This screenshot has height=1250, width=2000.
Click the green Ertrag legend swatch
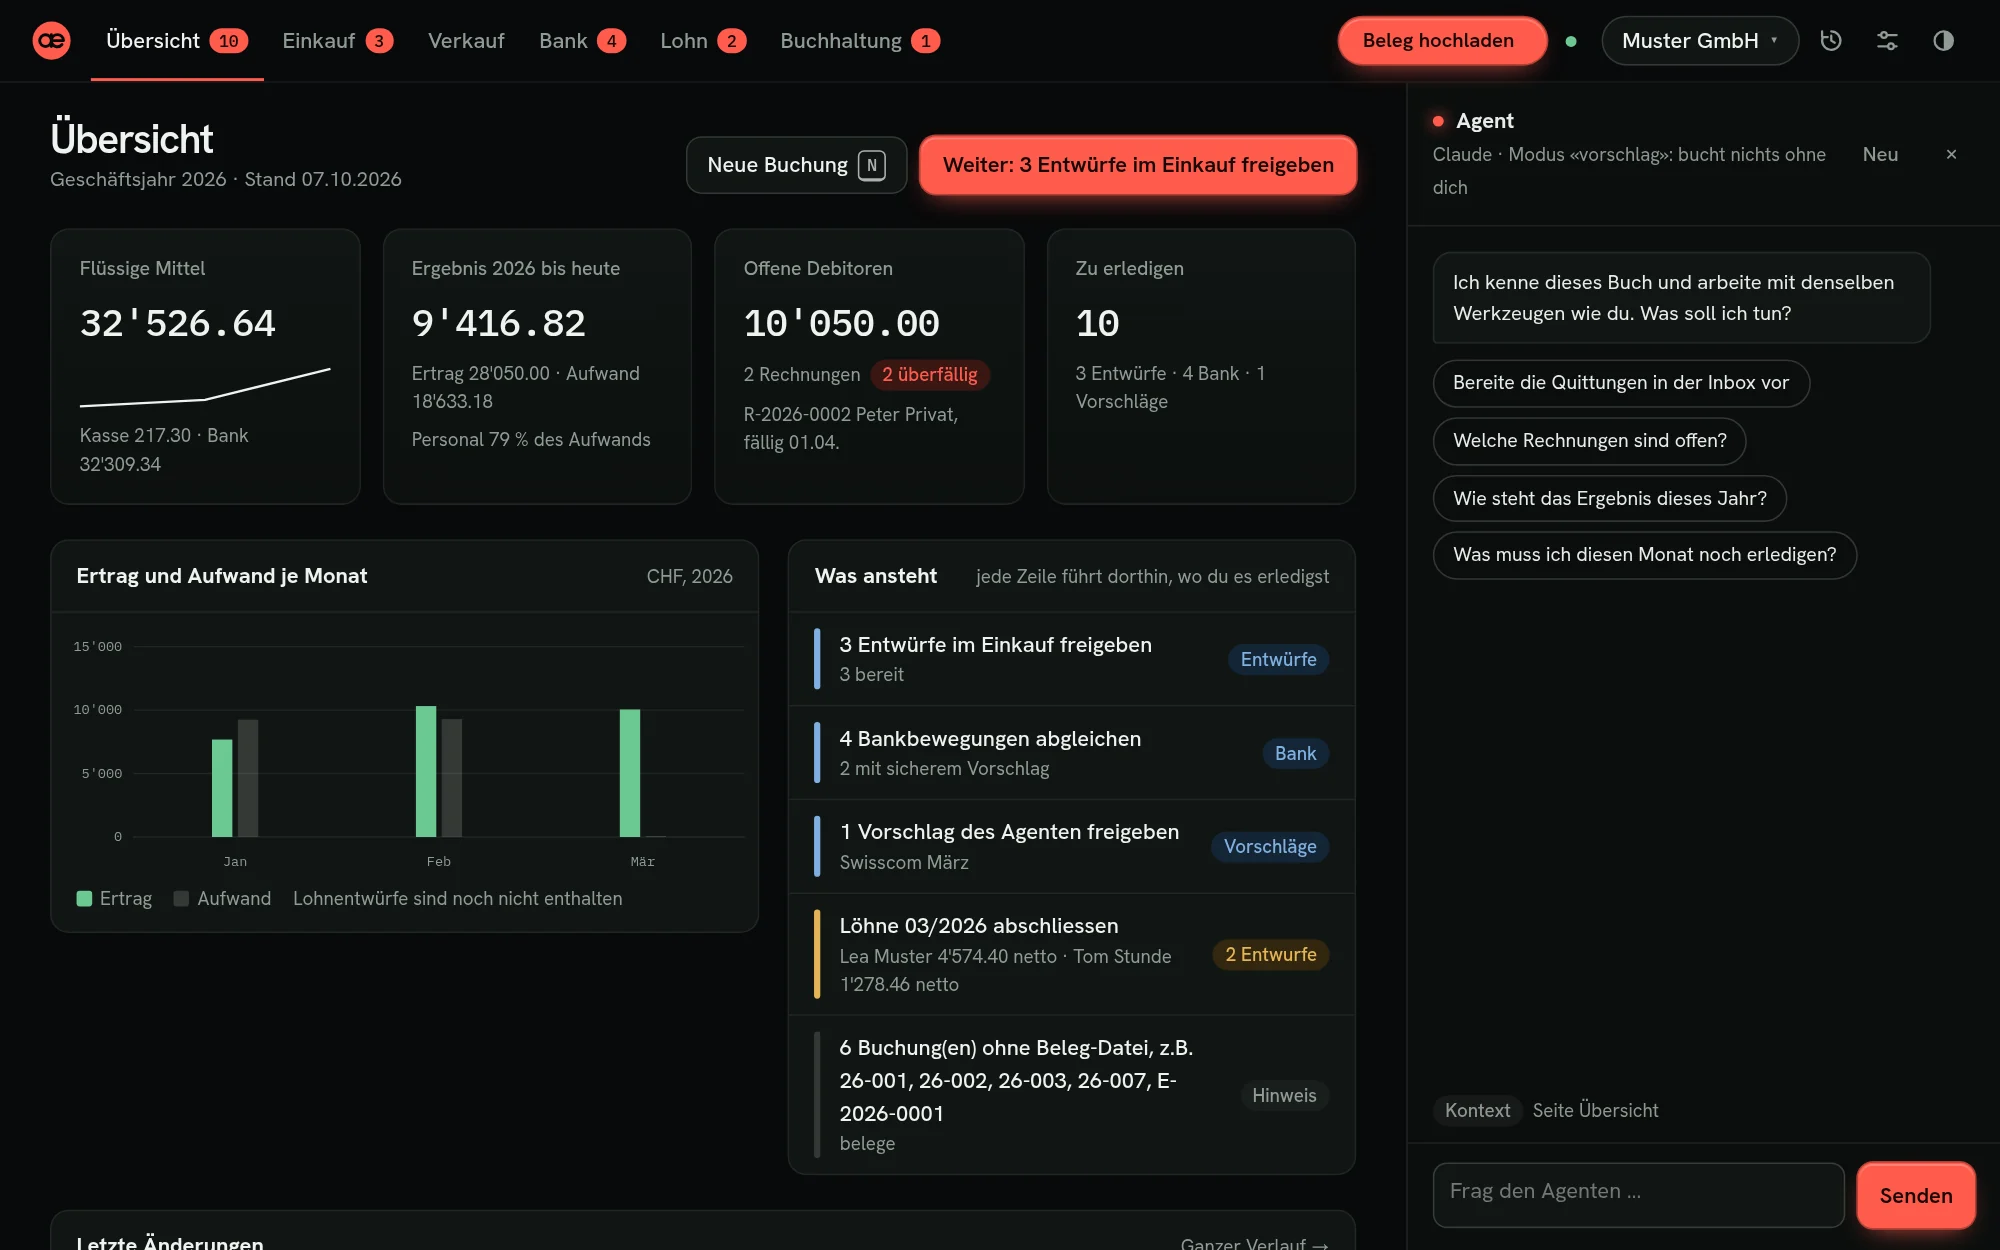(x=84, y=898)
